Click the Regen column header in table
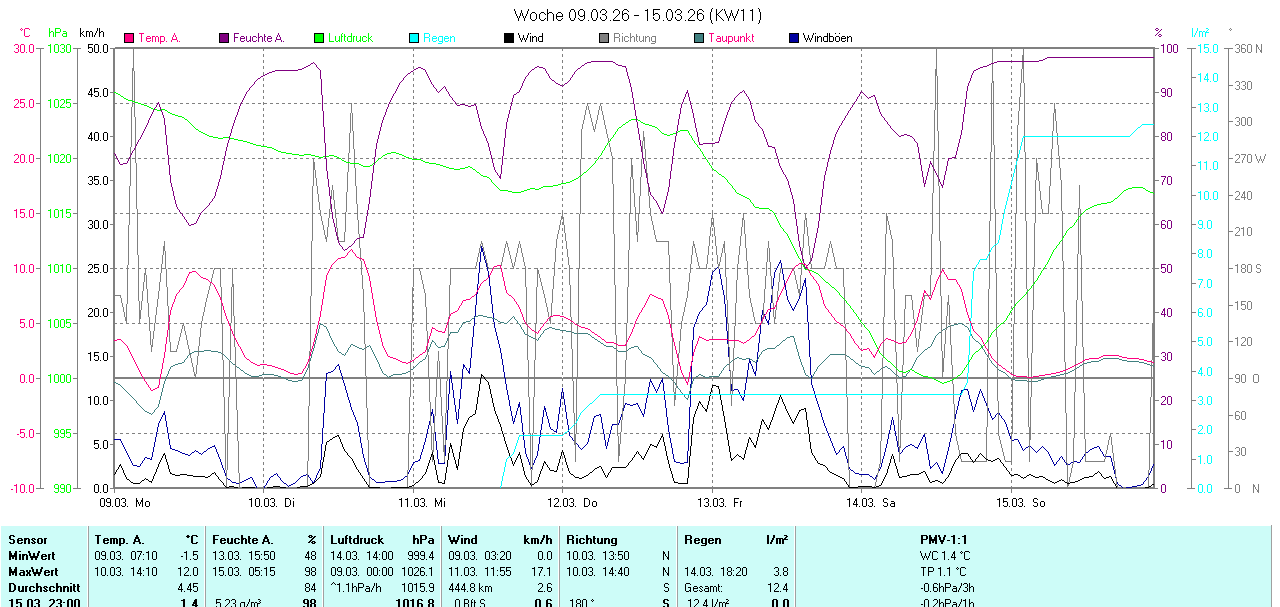Screen dimensions: 1280x607 click(x=702, y=540)
